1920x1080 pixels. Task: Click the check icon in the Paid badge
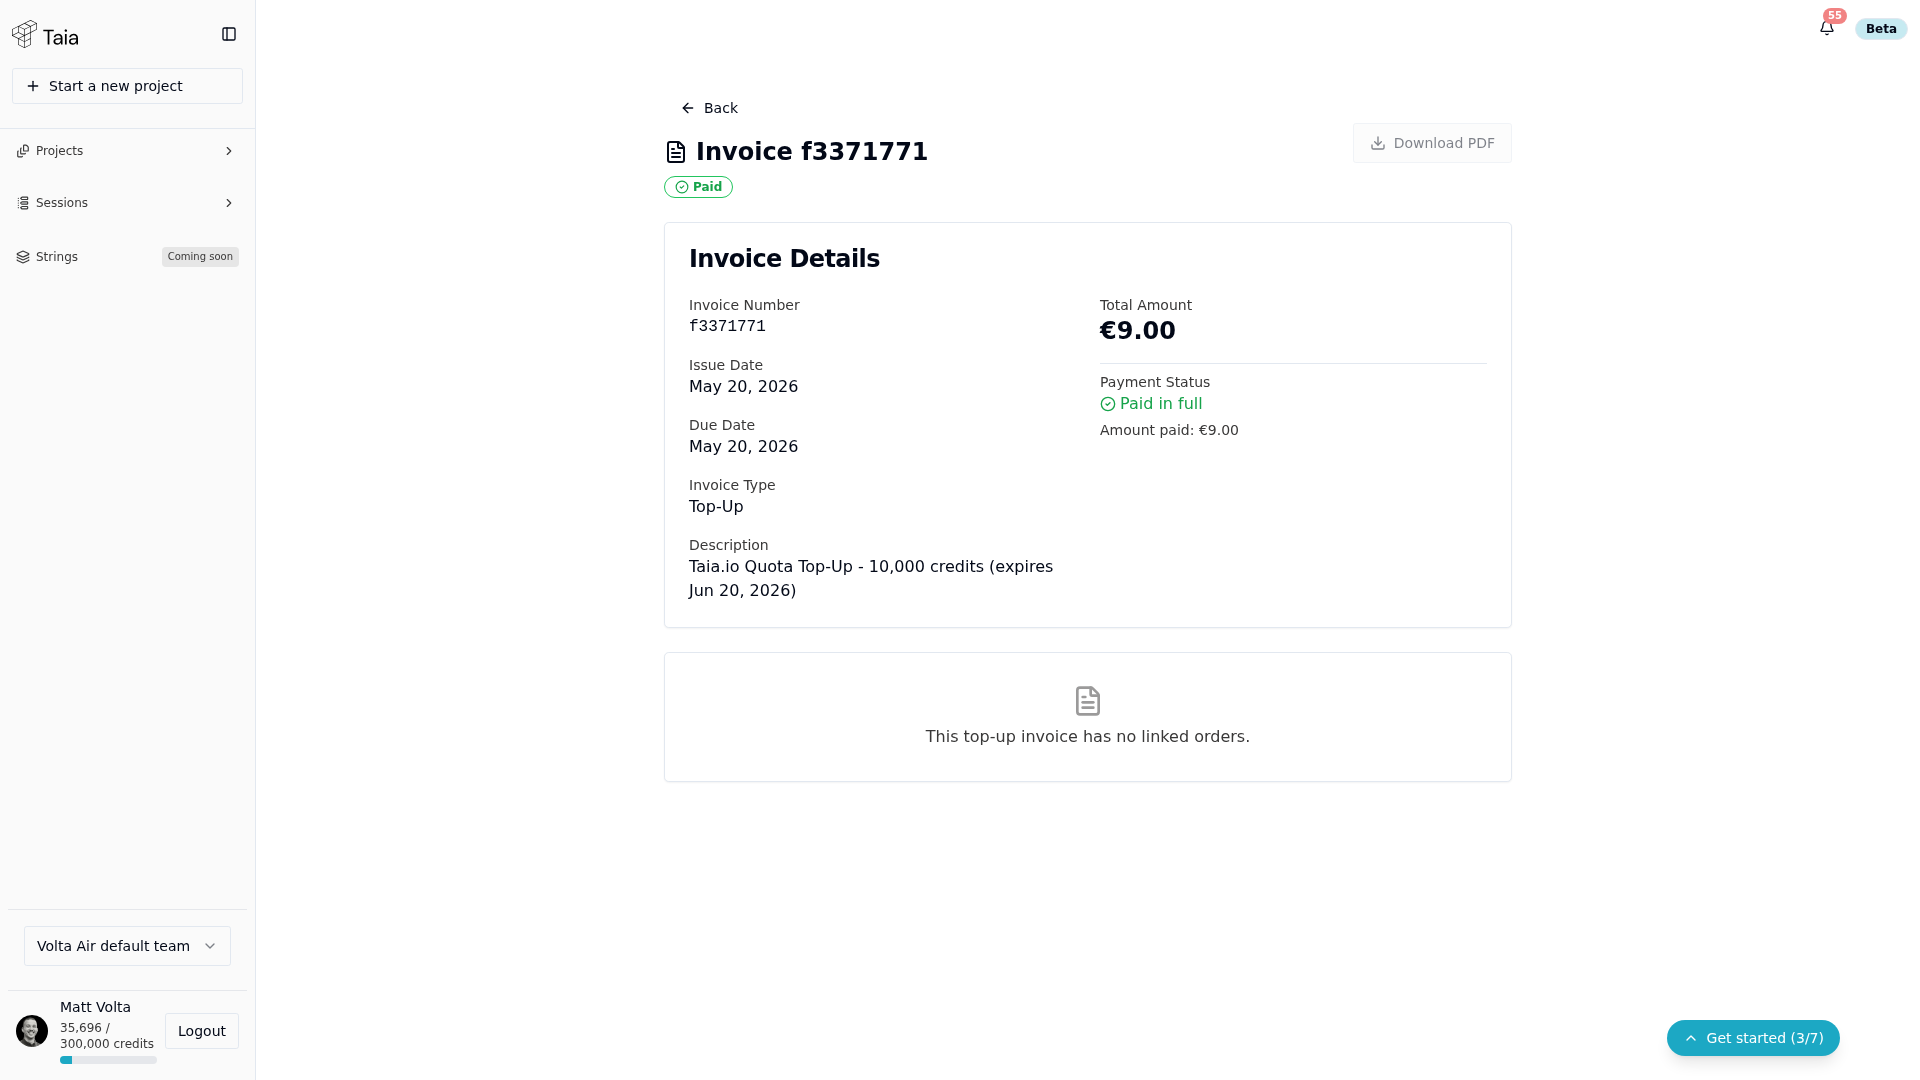682,187
